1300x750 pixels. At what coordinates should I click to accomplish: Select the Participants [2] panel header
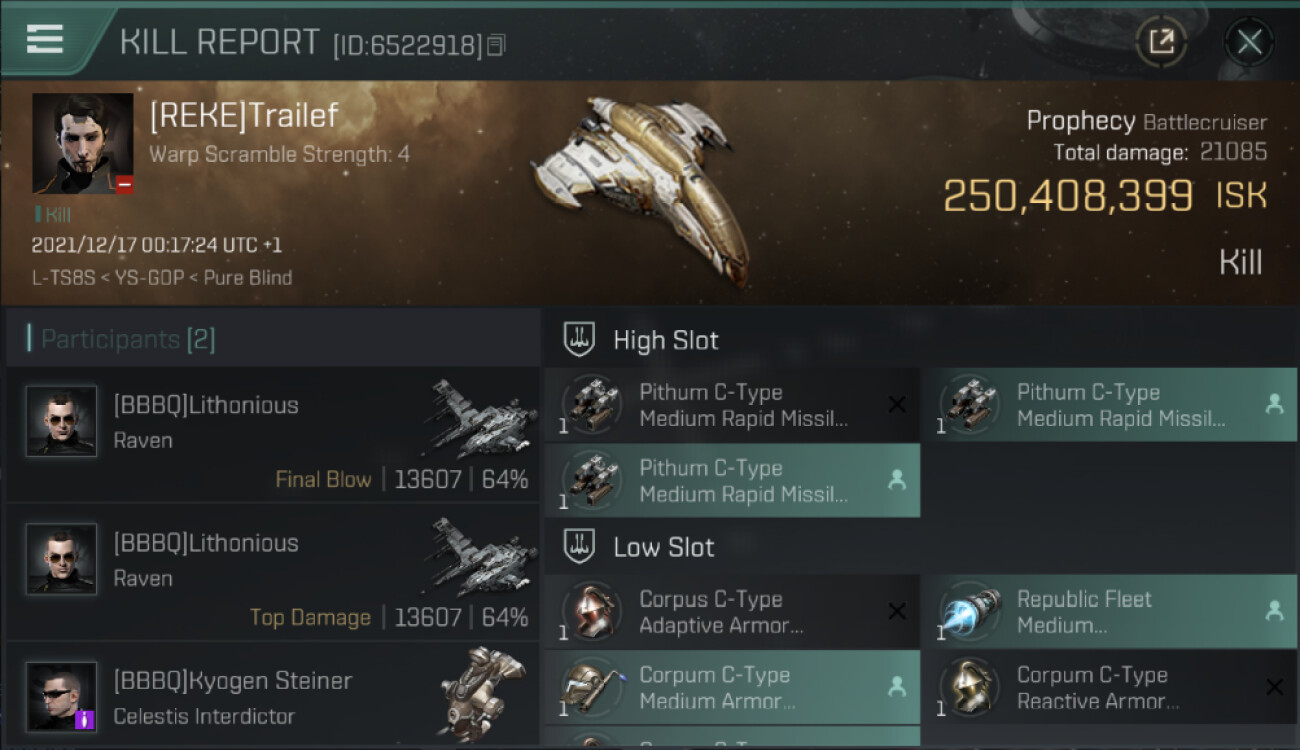click(x=272, y=339)
